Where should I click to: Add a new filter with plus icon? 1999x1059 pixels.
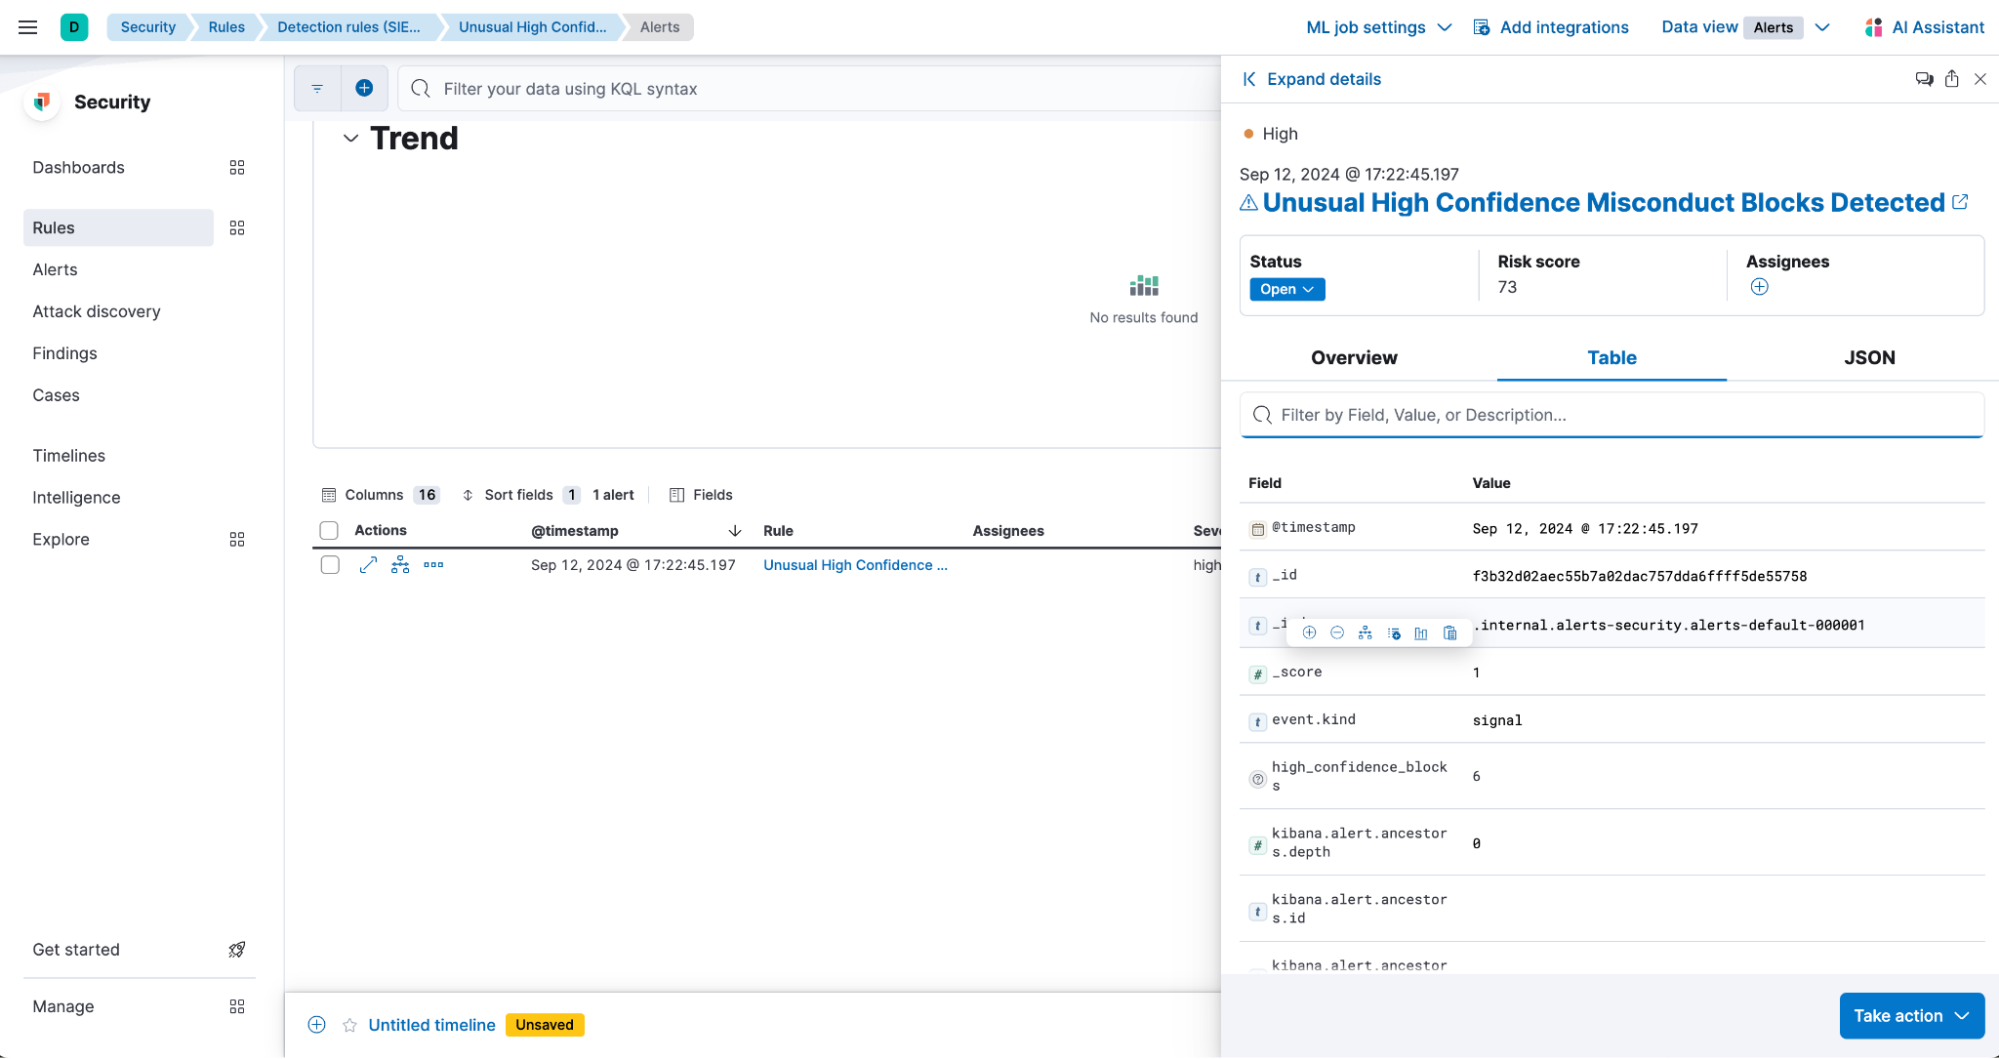point(364,88)
